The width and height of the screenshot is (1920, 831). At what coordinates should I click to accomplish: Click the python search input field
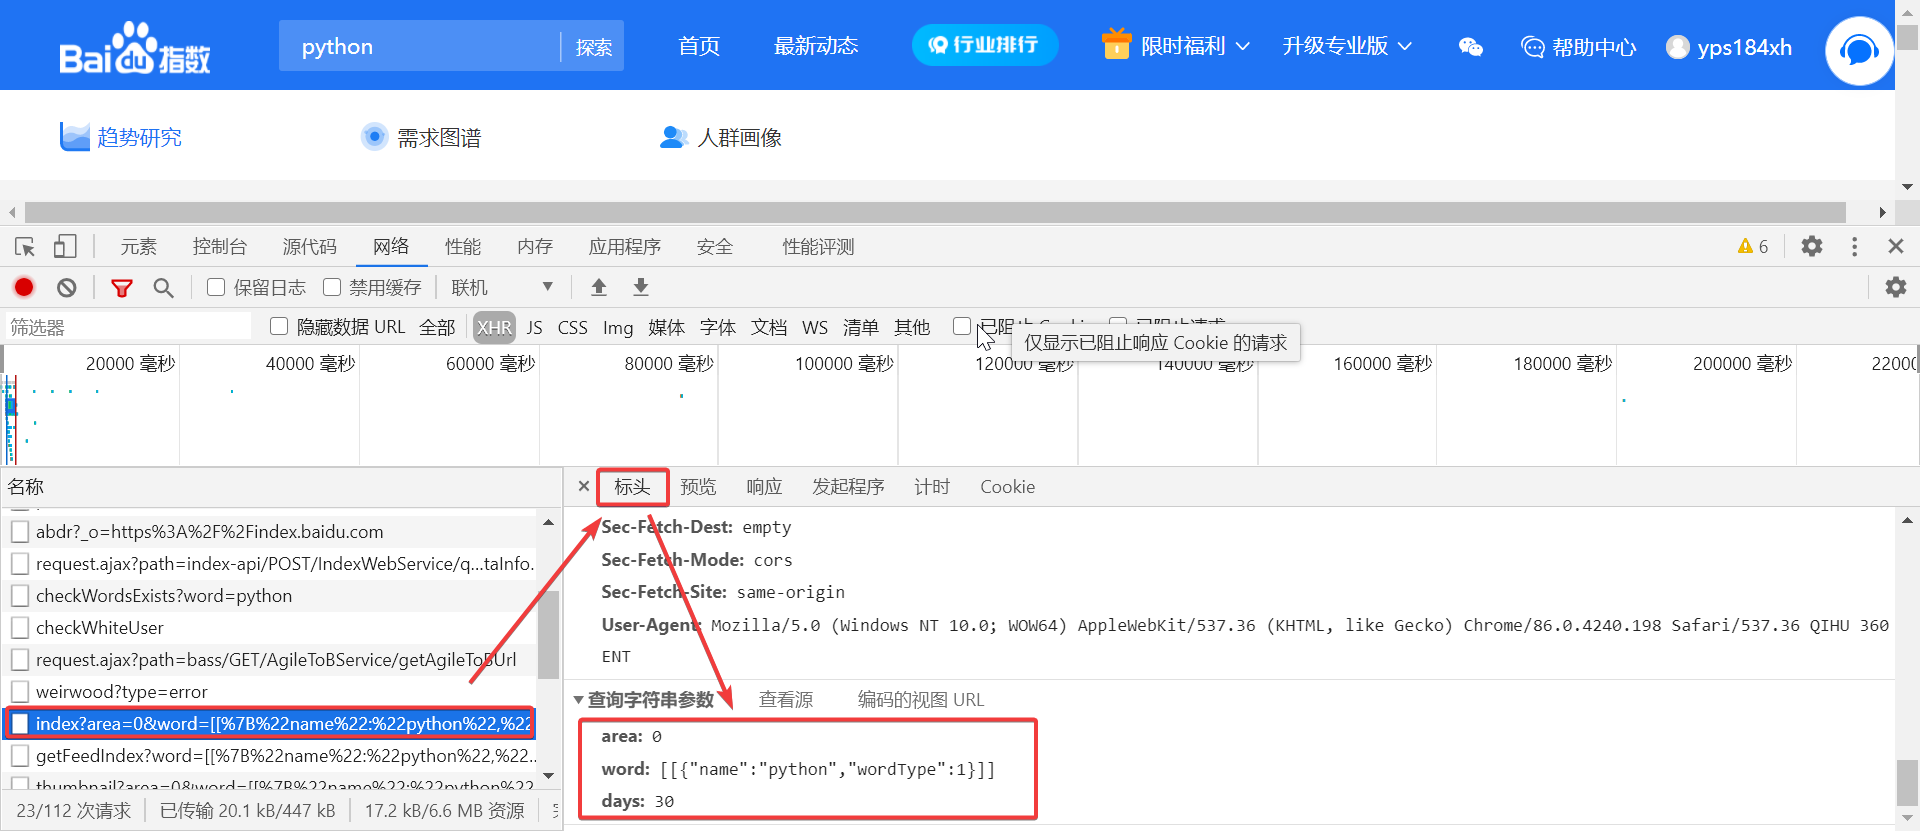point(420,46)
